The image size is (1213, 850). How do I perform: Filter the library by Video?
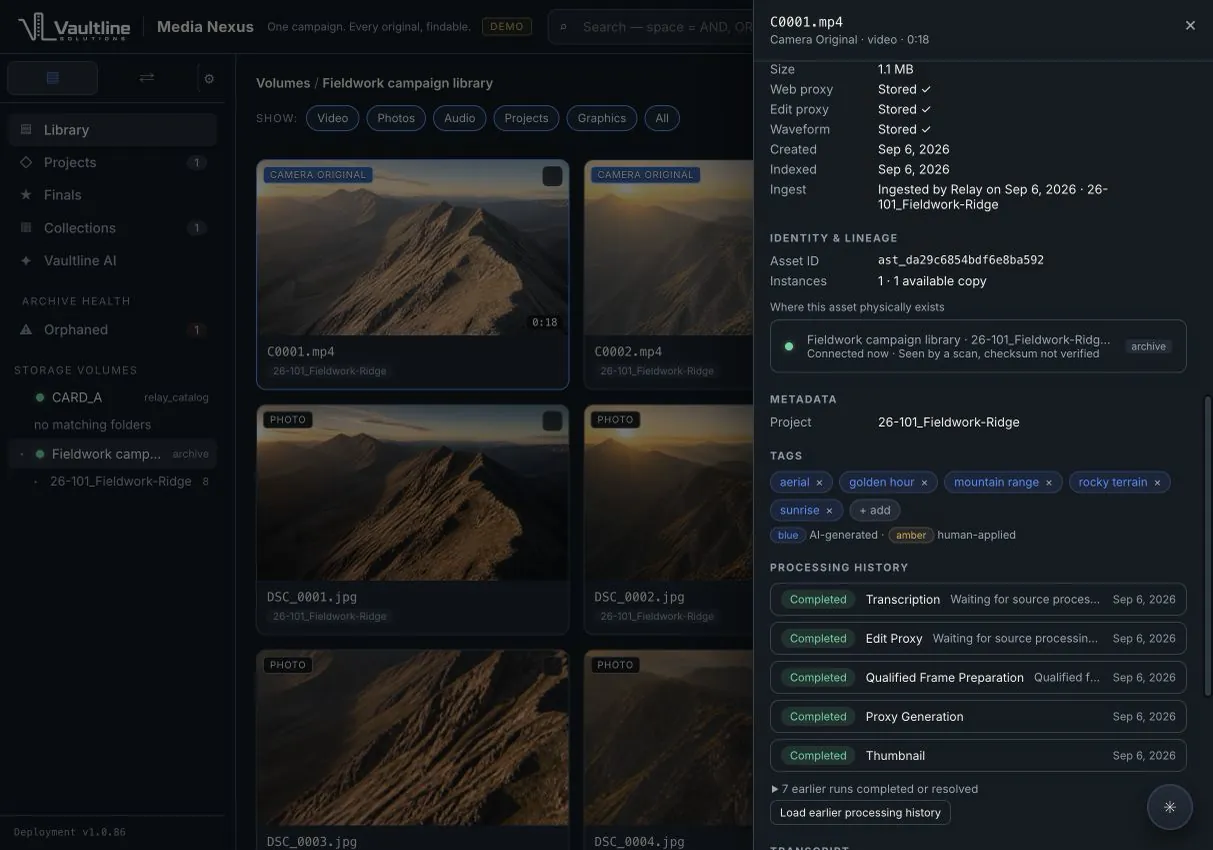click(333, 118)
